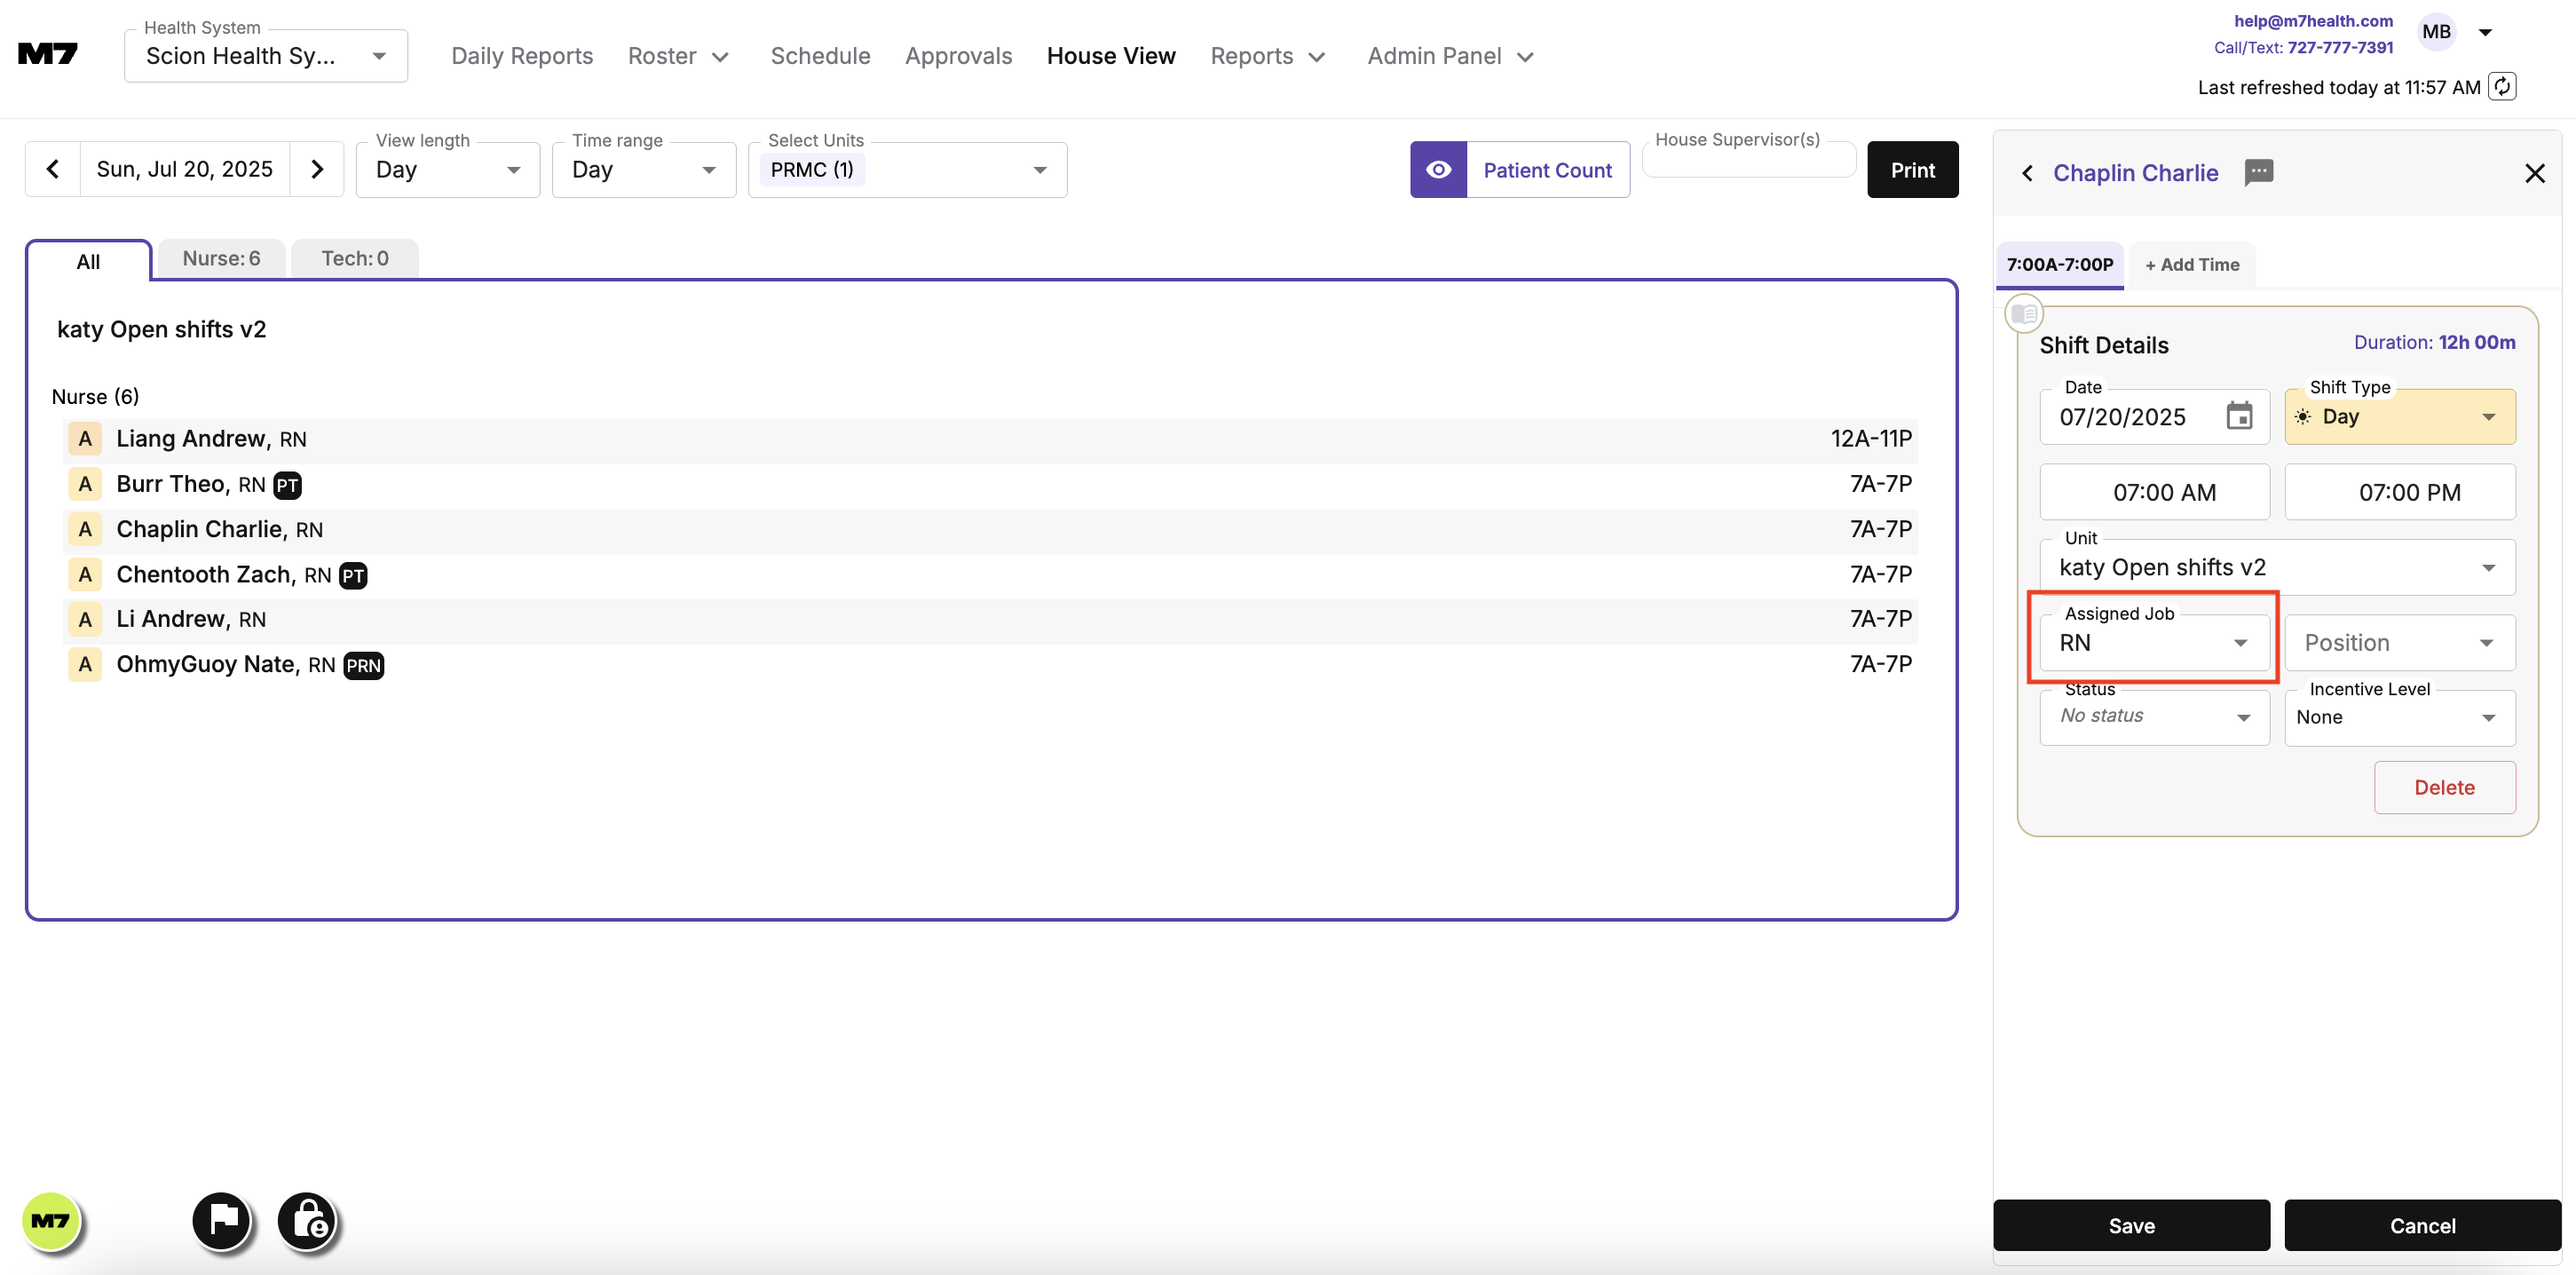
Task: Go to the previous day with the left arrow
Action: (52, 168)
